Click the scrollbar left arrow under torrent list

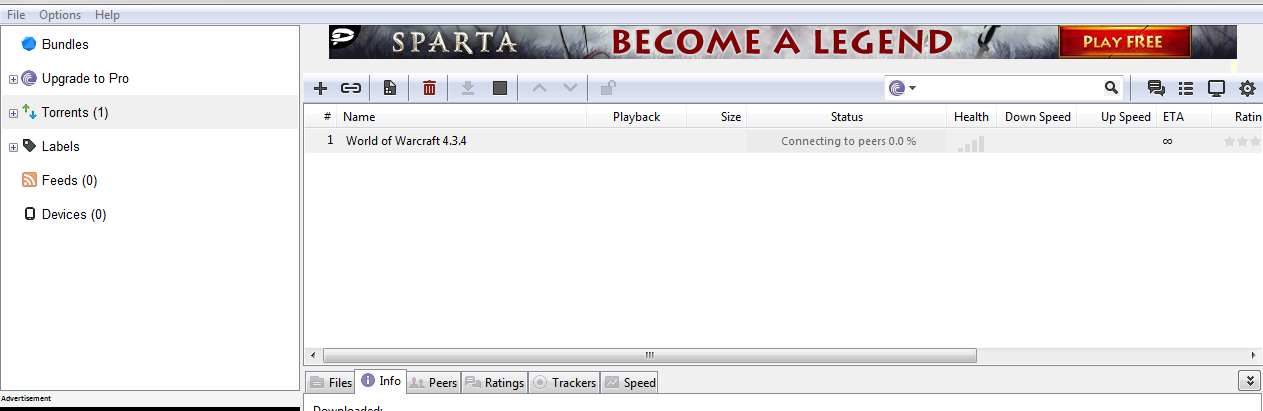pos(313,355)
